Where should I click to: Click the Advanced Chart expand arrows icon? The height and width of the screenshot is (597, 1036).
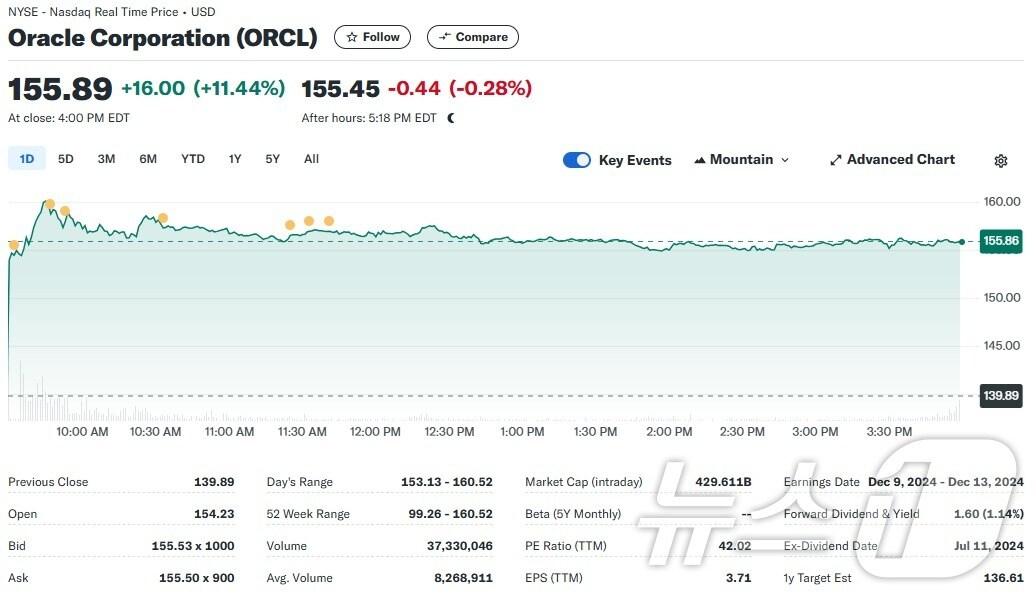835,161
